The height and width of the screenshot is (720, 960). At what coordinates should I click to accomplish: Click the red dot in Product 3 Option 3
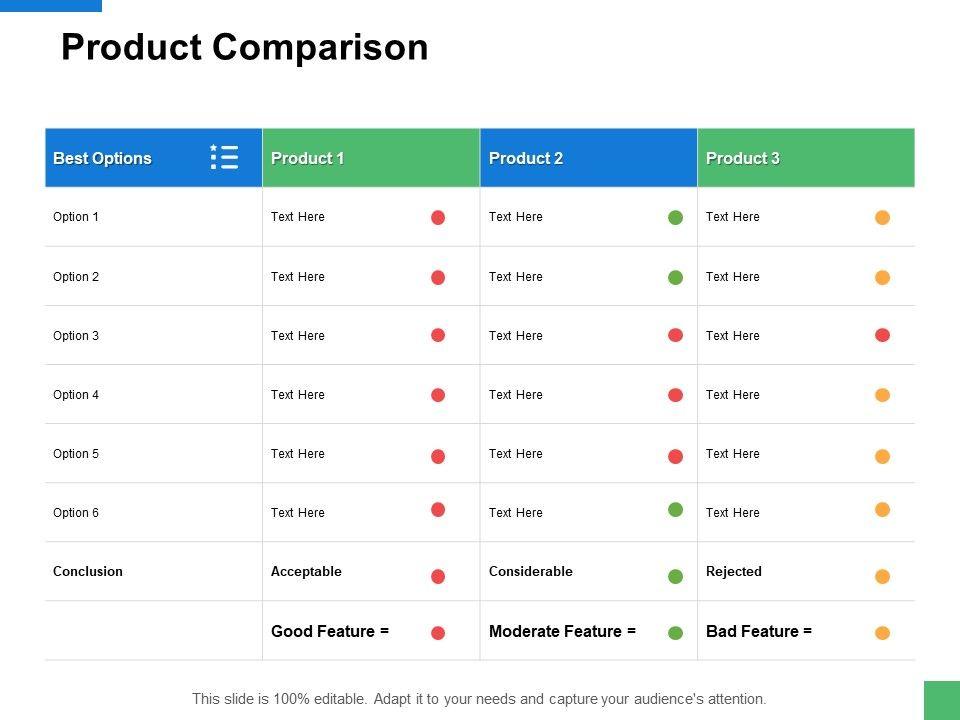click(x=882, y=335)
